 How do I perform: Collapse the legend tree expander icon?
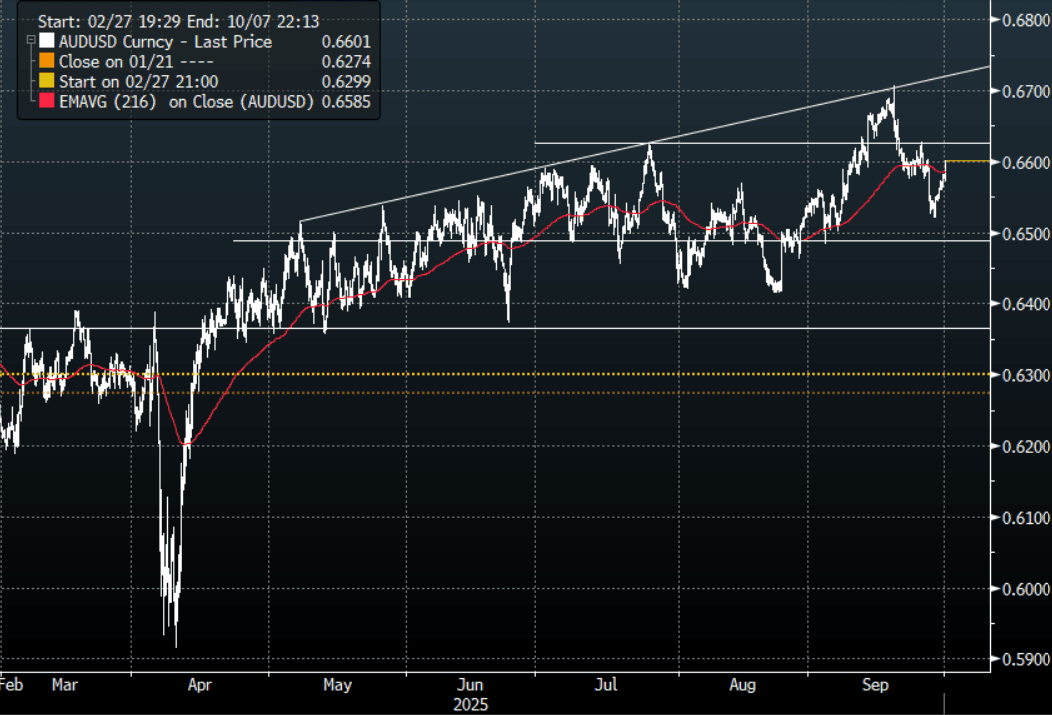pos(31,41)
